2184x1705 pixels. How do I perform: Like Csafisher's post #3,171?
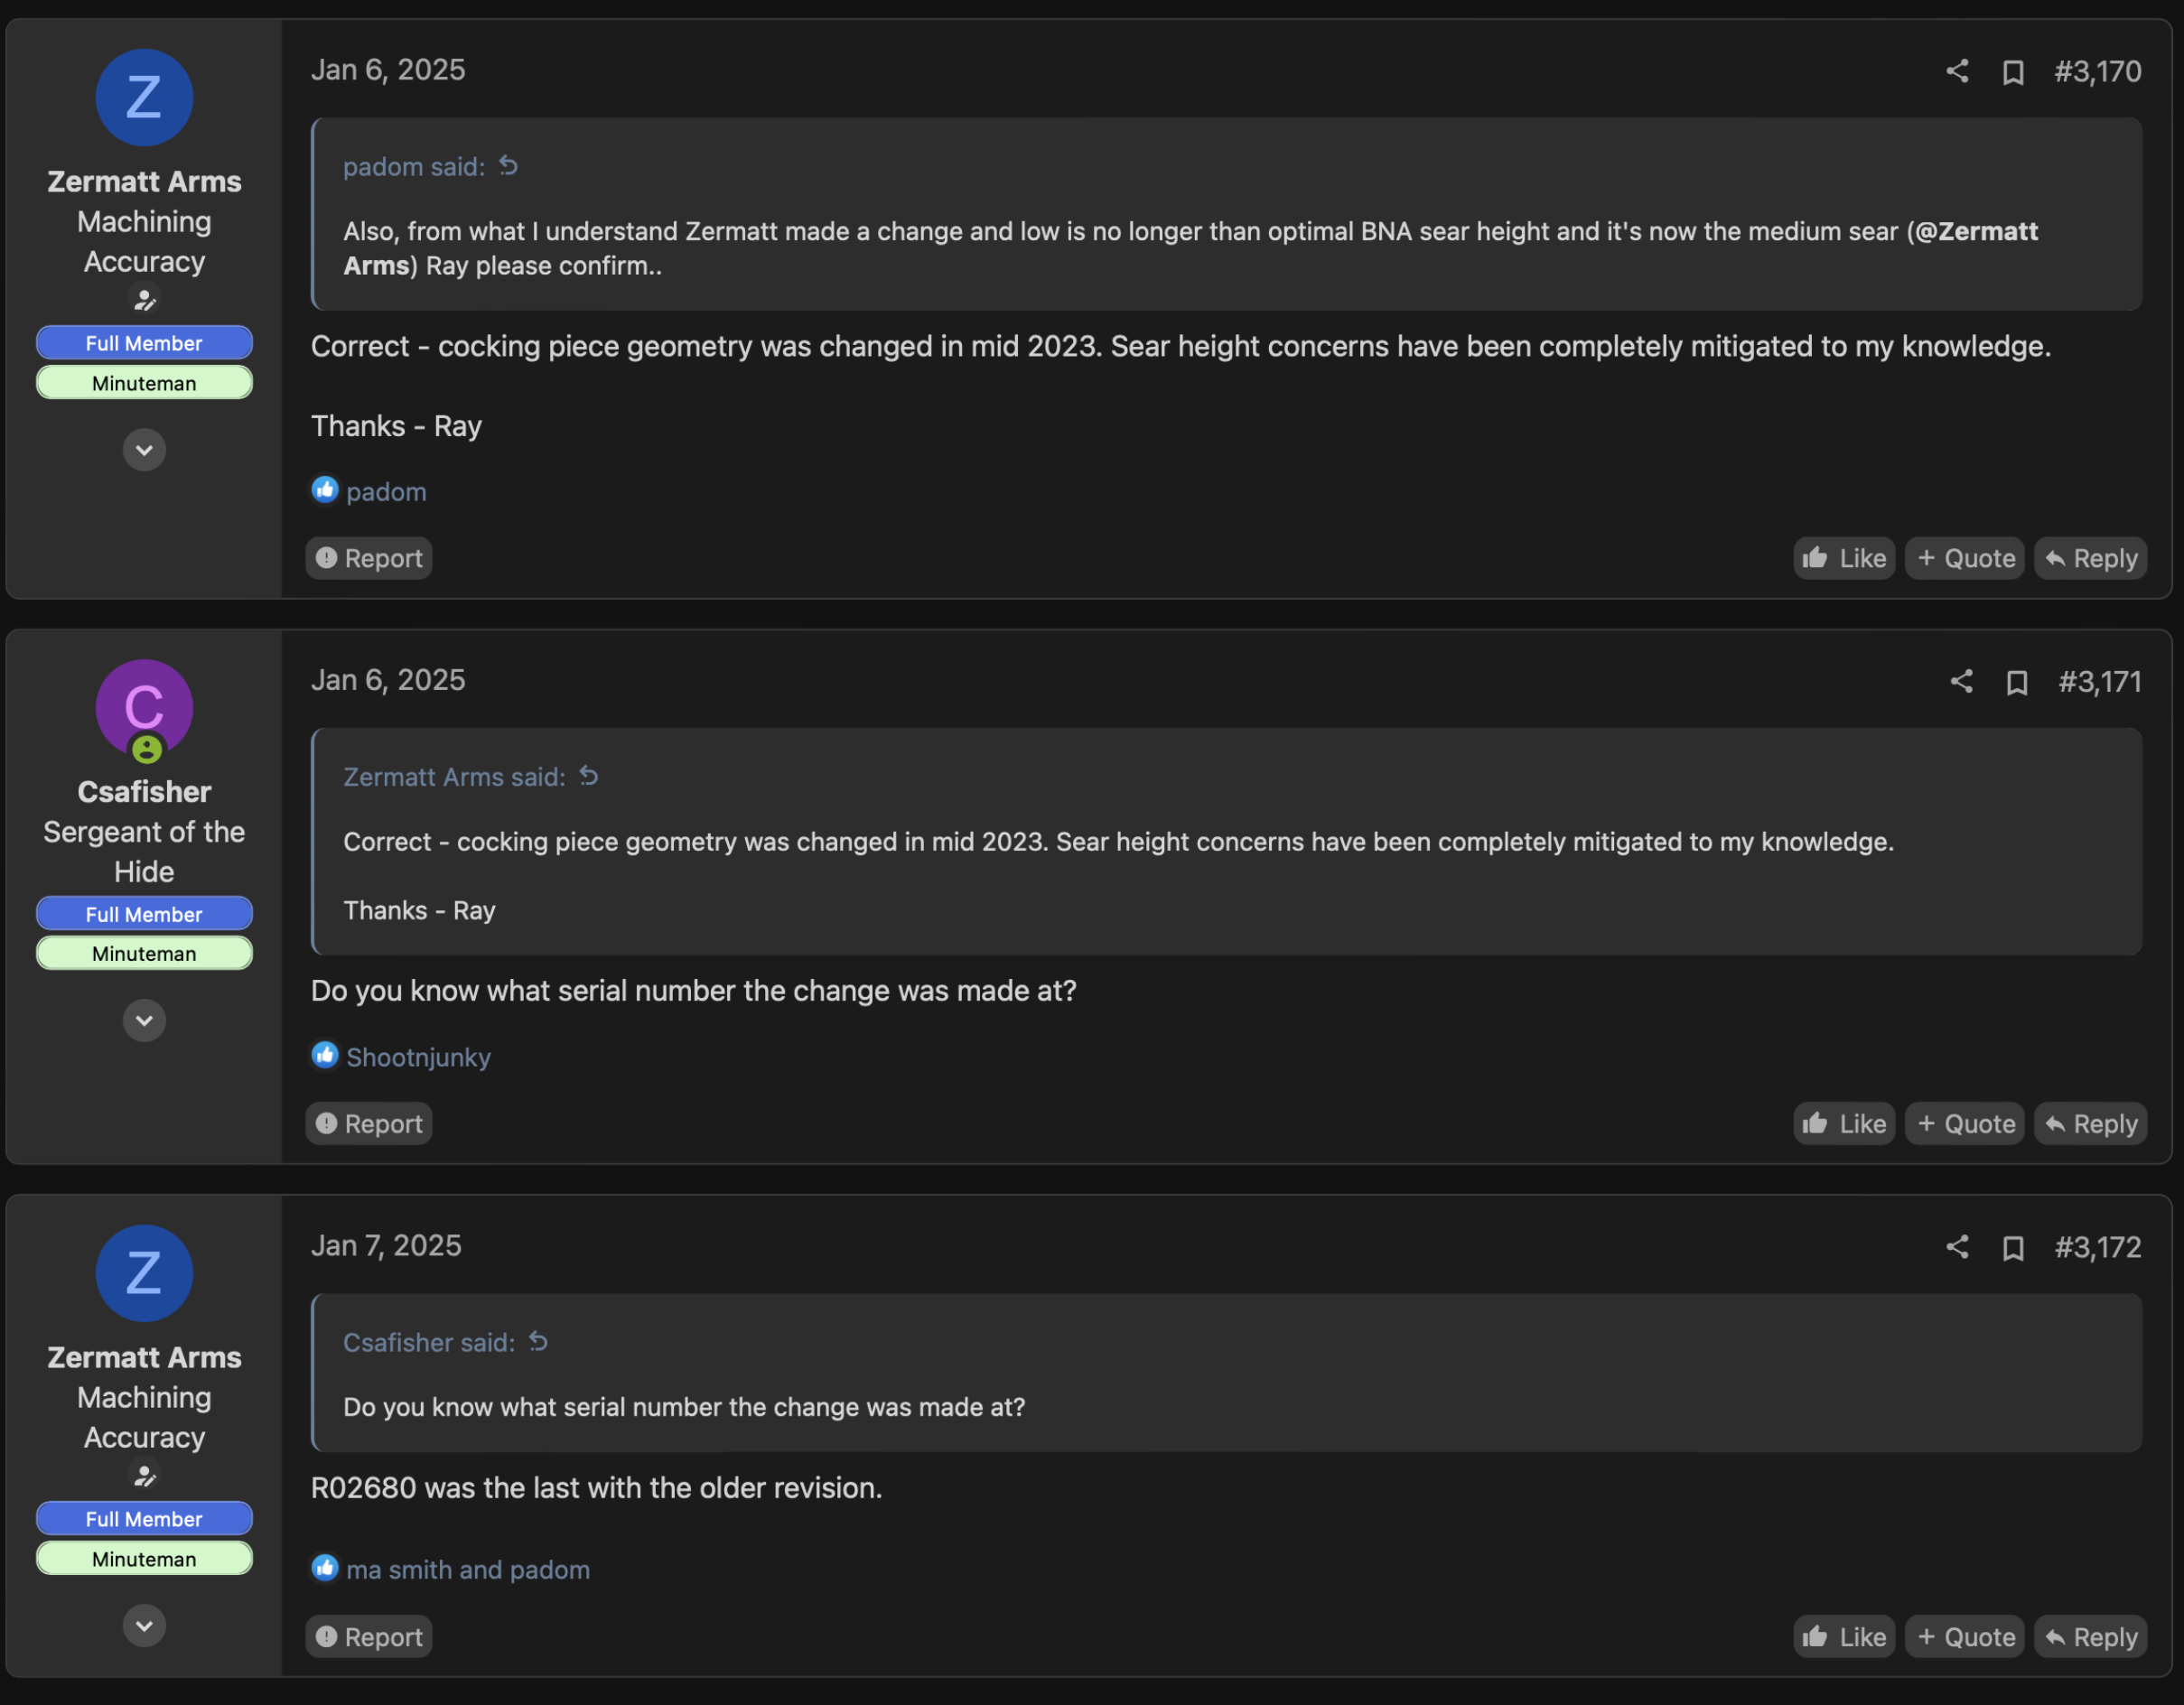[1844, 1124]
